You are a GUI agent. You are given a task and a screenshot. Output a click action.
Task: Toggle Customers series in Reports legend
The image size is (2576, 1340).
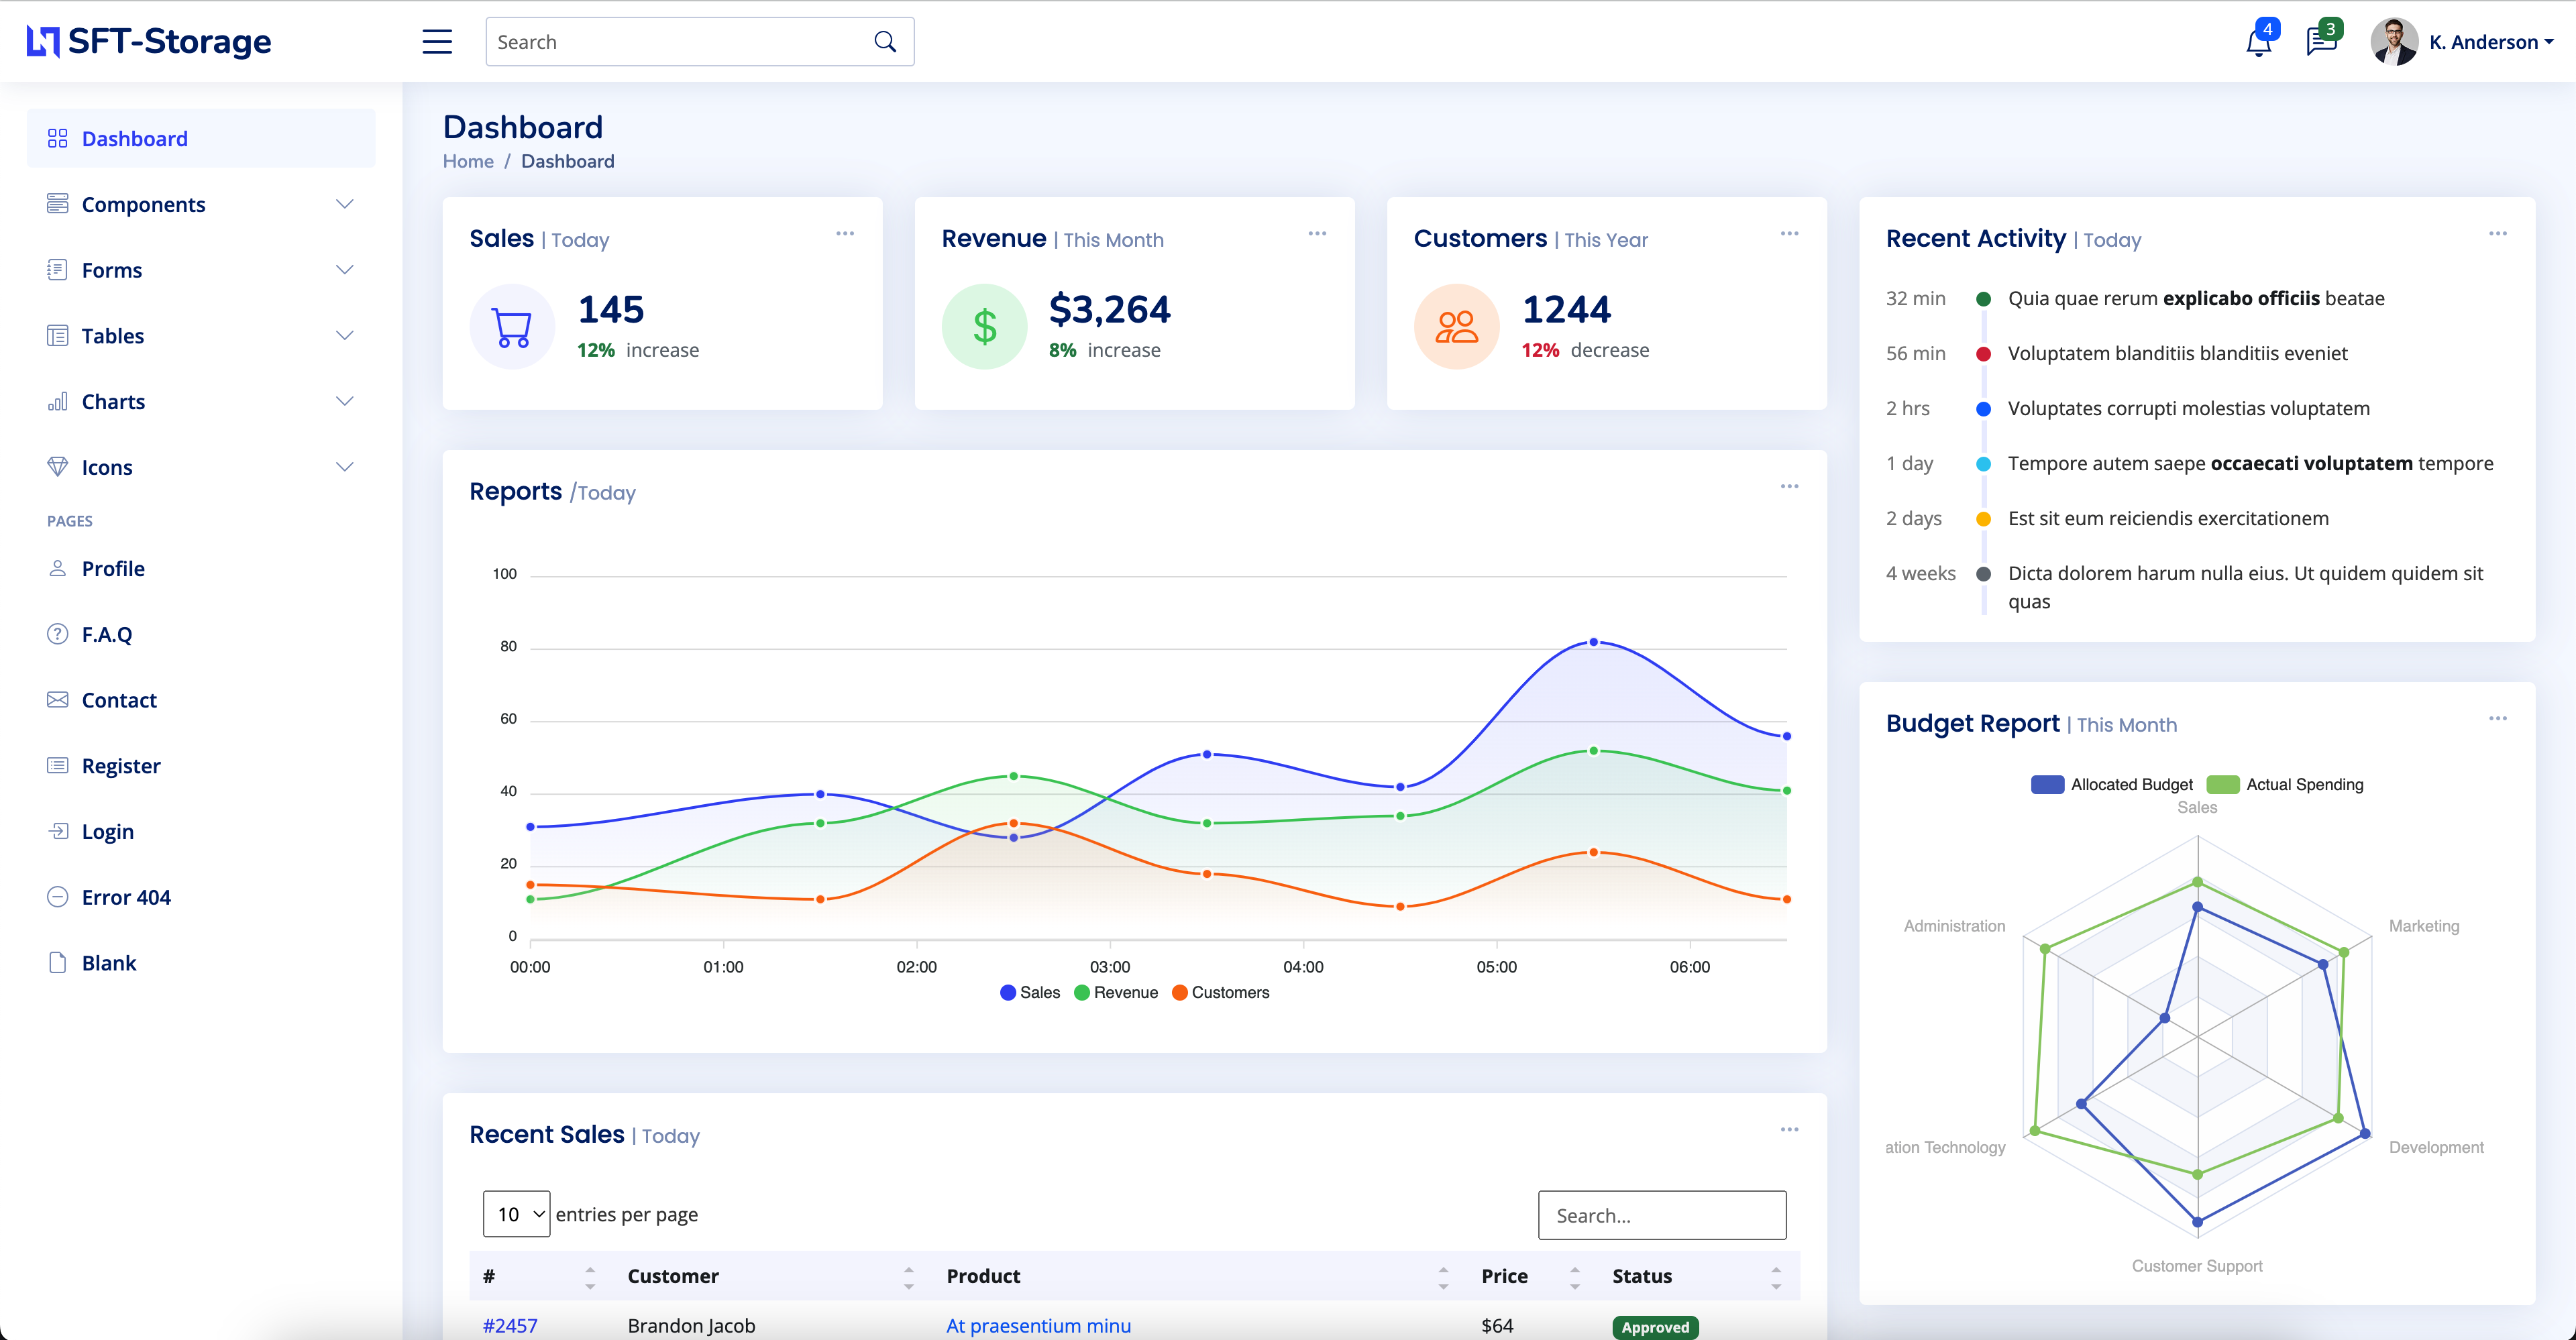click(1219, 992)
